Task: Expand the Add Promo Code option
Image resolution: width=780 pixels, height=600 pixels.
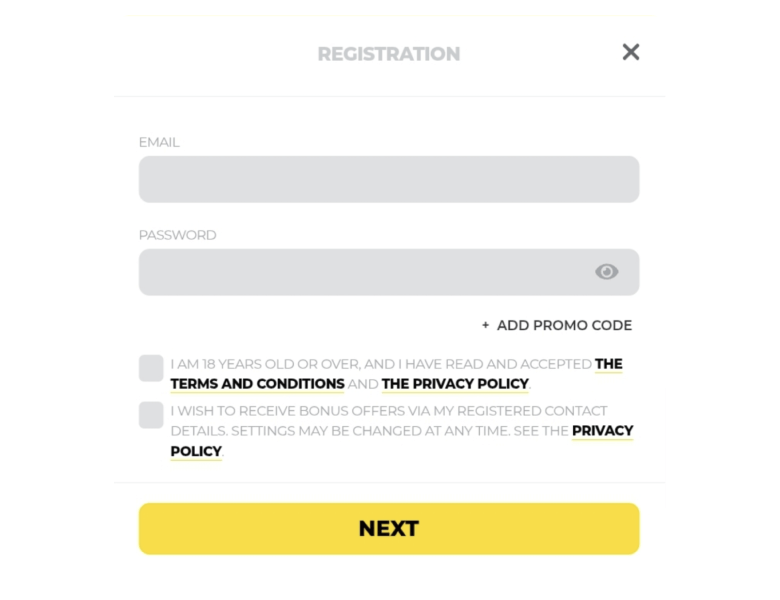Action: (x=564, y=325)
